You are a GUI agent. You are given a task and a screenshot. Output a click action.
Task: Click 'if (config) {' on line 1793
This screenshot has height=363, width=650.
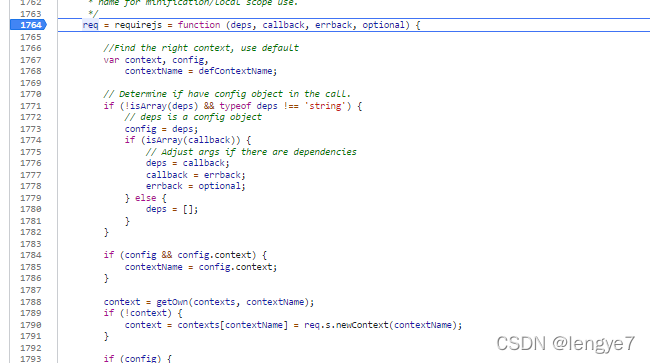138,358
